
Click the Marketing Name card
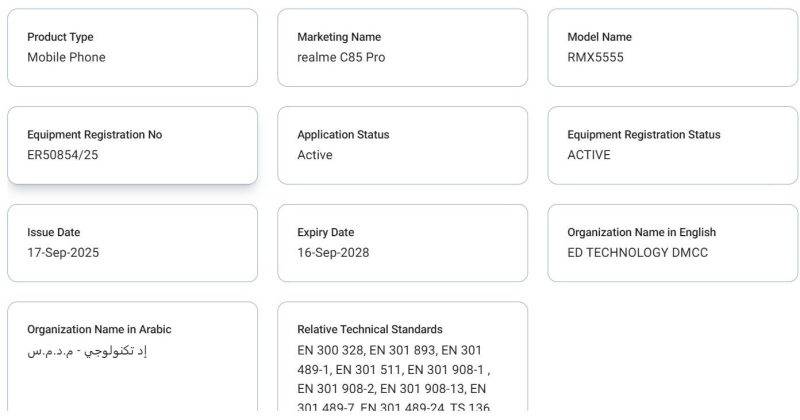(403, 47)
